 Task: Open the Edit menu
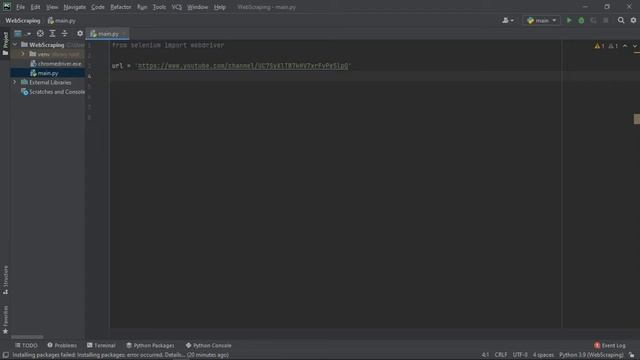[x=36, y=7]
